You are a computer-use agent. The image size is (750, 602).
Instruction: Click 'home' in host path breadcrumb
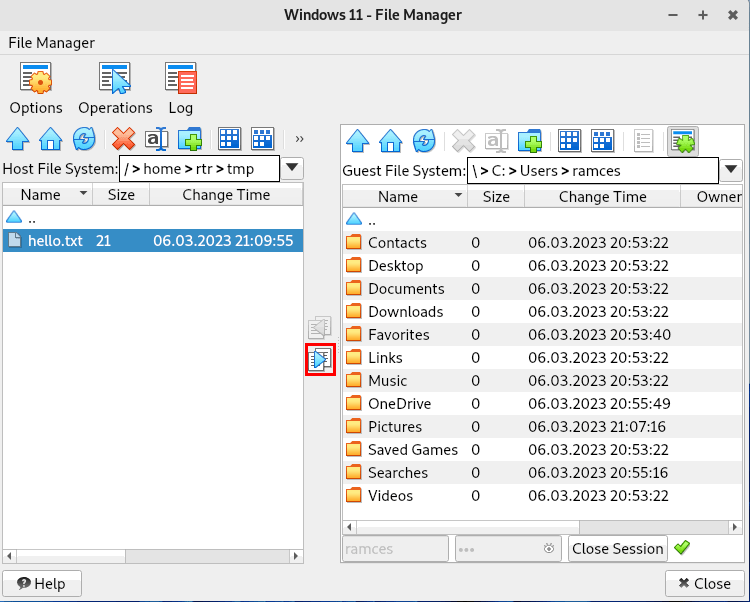tap(162, 169)
